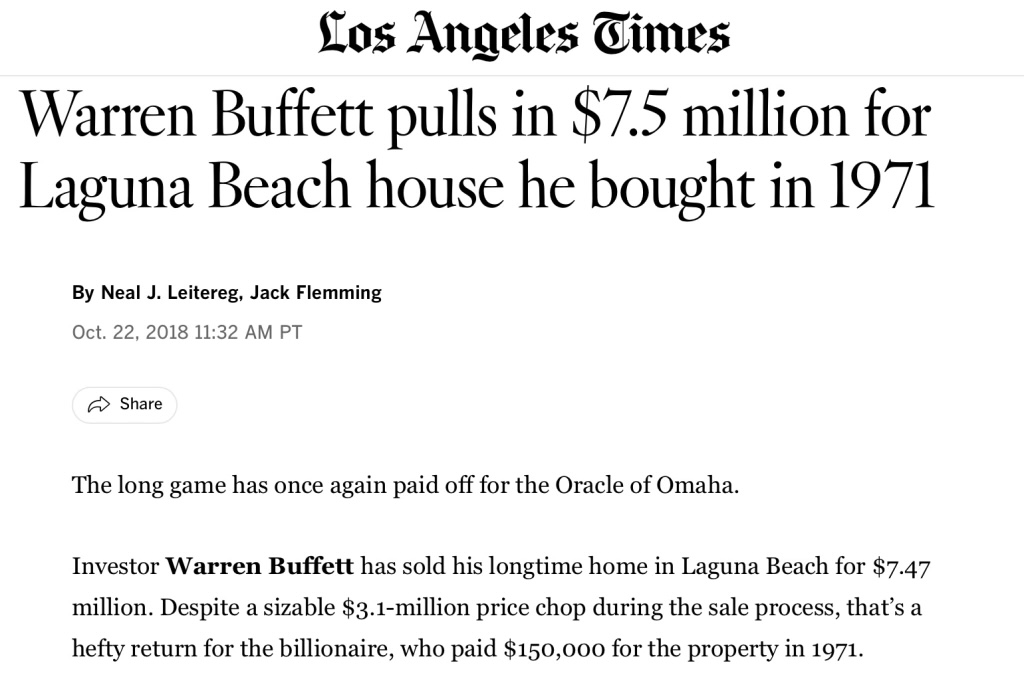Click the Share arrow icon

click(x=99, y=405)
